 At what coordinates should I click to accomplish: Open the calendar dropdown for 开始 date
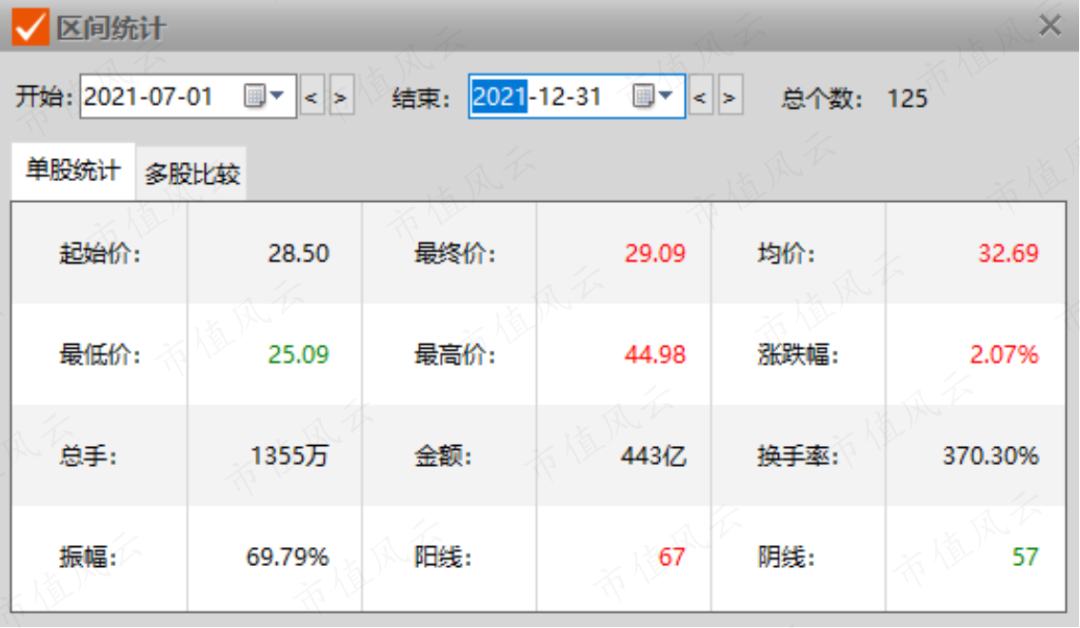coord(264,96)
